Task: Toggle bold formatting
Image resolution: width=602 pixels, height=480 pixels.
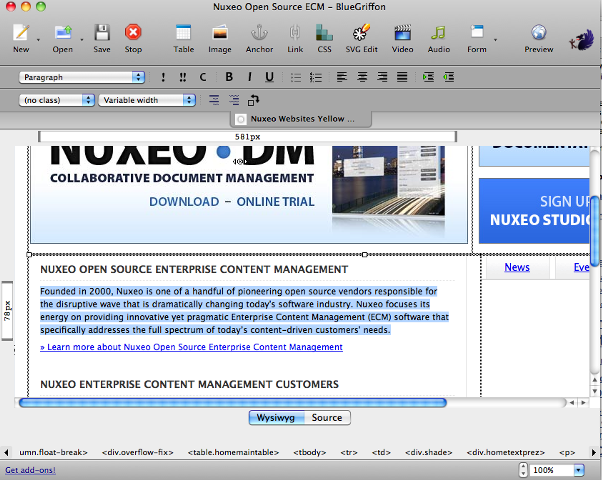Action: 229,77
